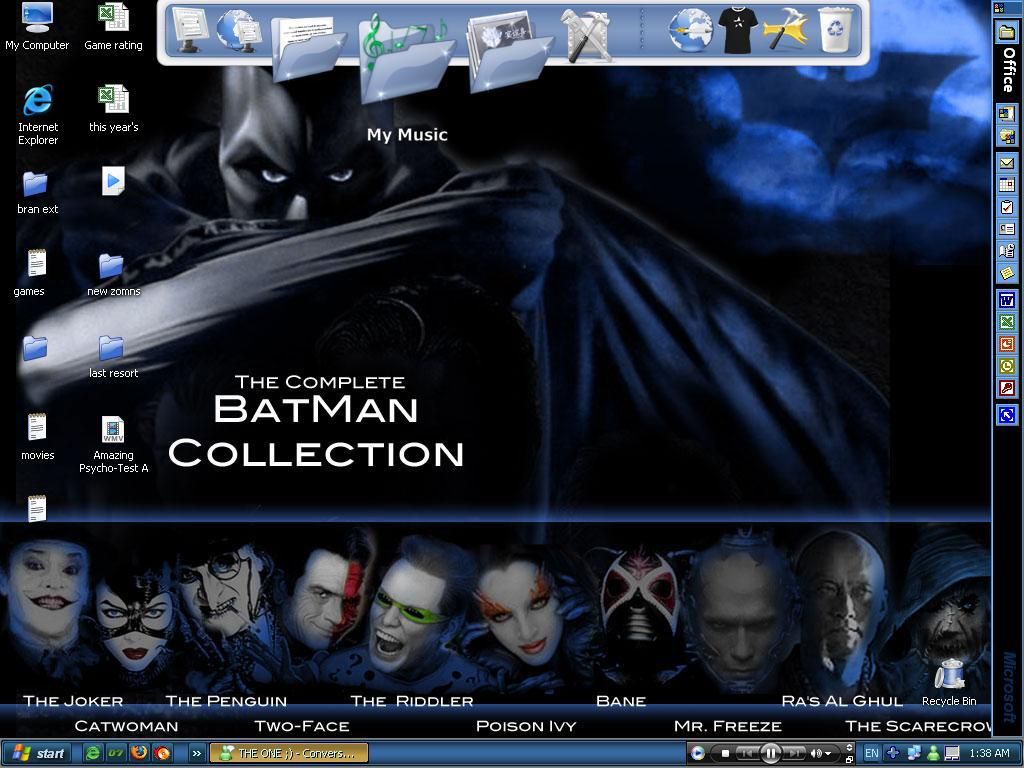Viewport: 1024px width, 768px height.
Task: Open the mini player volume dropdown arrow
Action: (827, 754)
